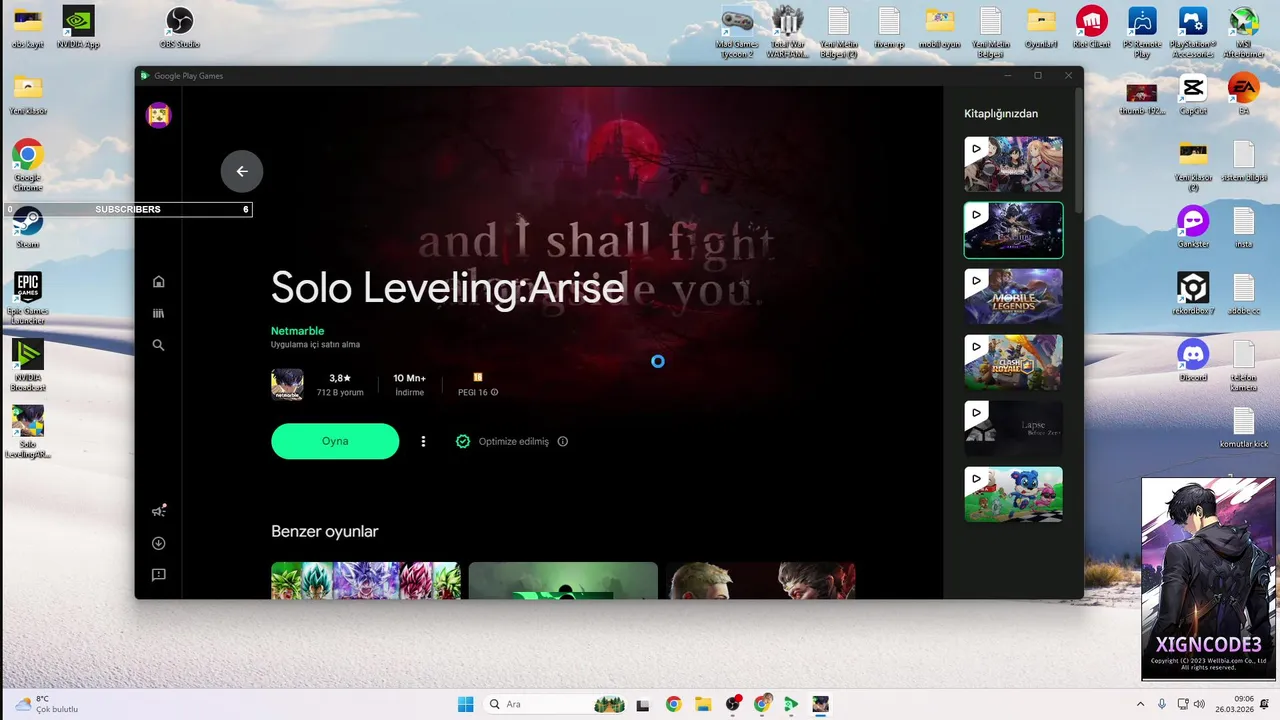Open OBS Studio from the taskbar

733,704
